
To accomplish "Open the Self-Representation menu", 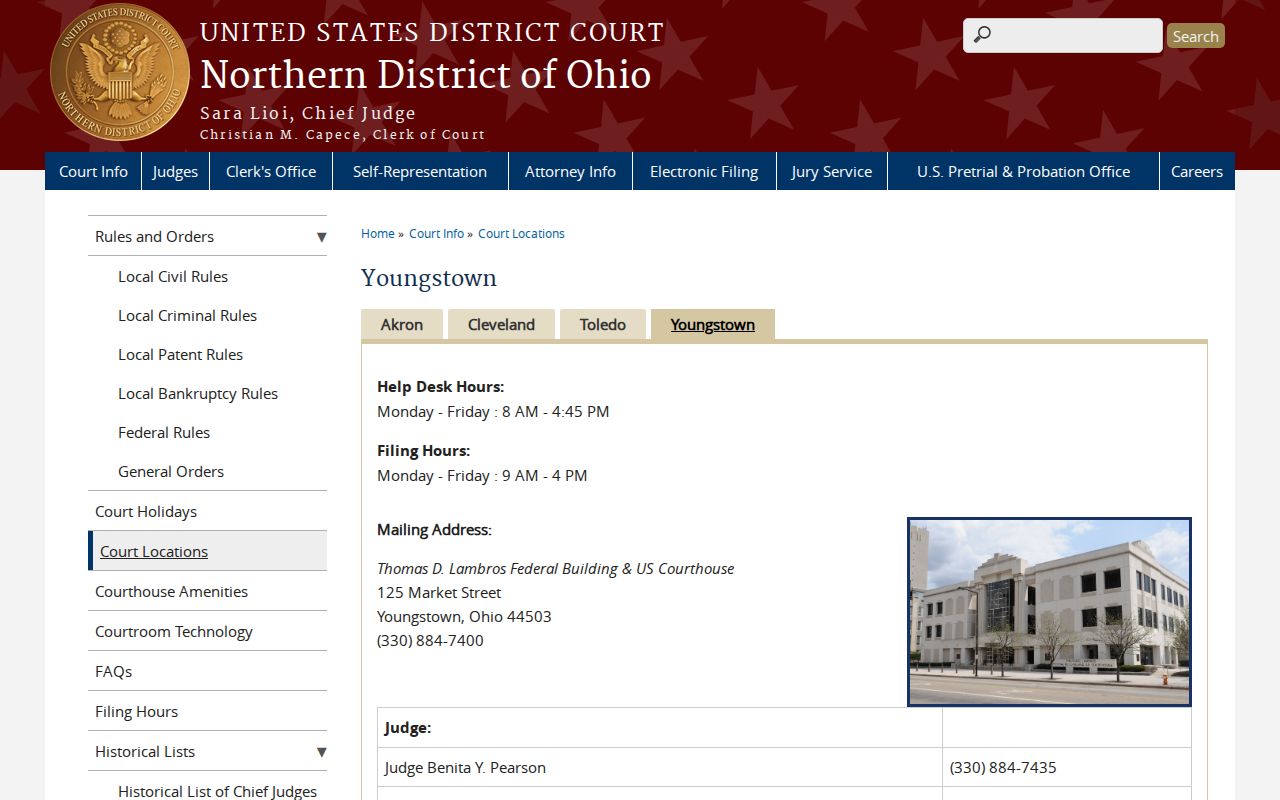I will 420,171.
